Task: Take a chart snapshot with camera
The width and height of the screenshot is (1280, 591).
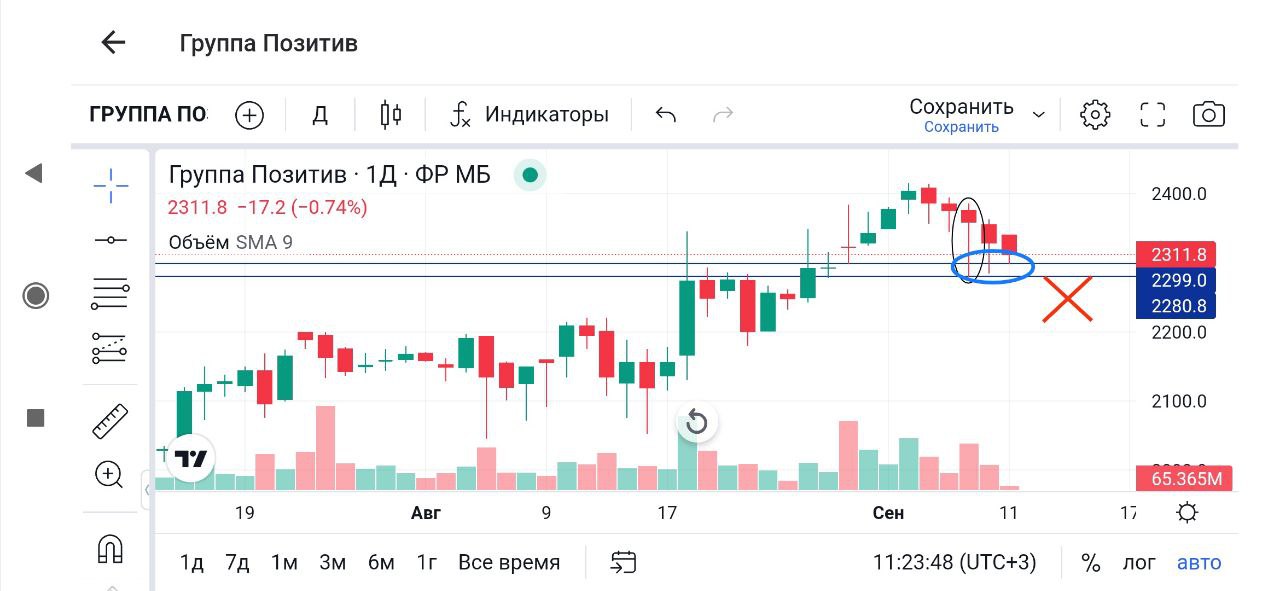Action: (x=1209, y=115)
